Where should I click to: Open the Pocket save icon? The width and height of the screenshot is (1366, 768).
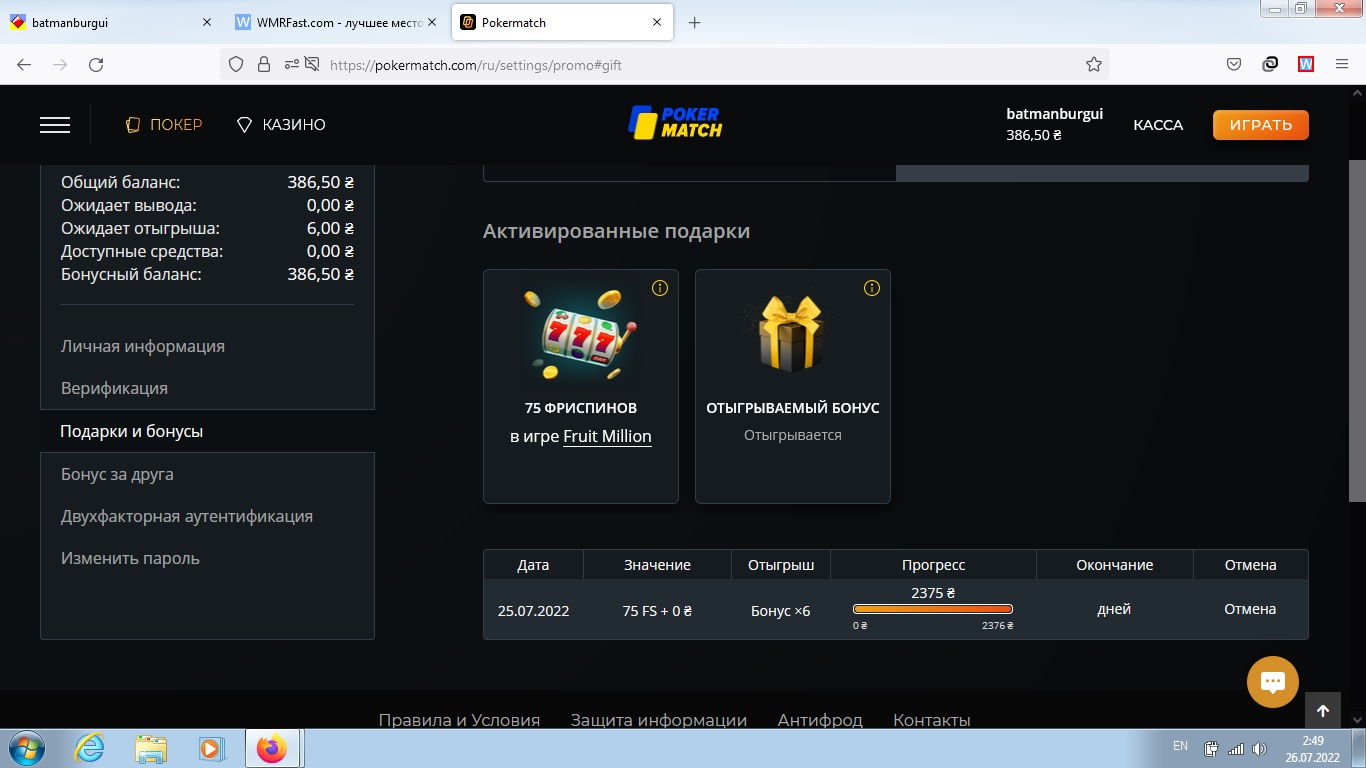[1234, 64]
